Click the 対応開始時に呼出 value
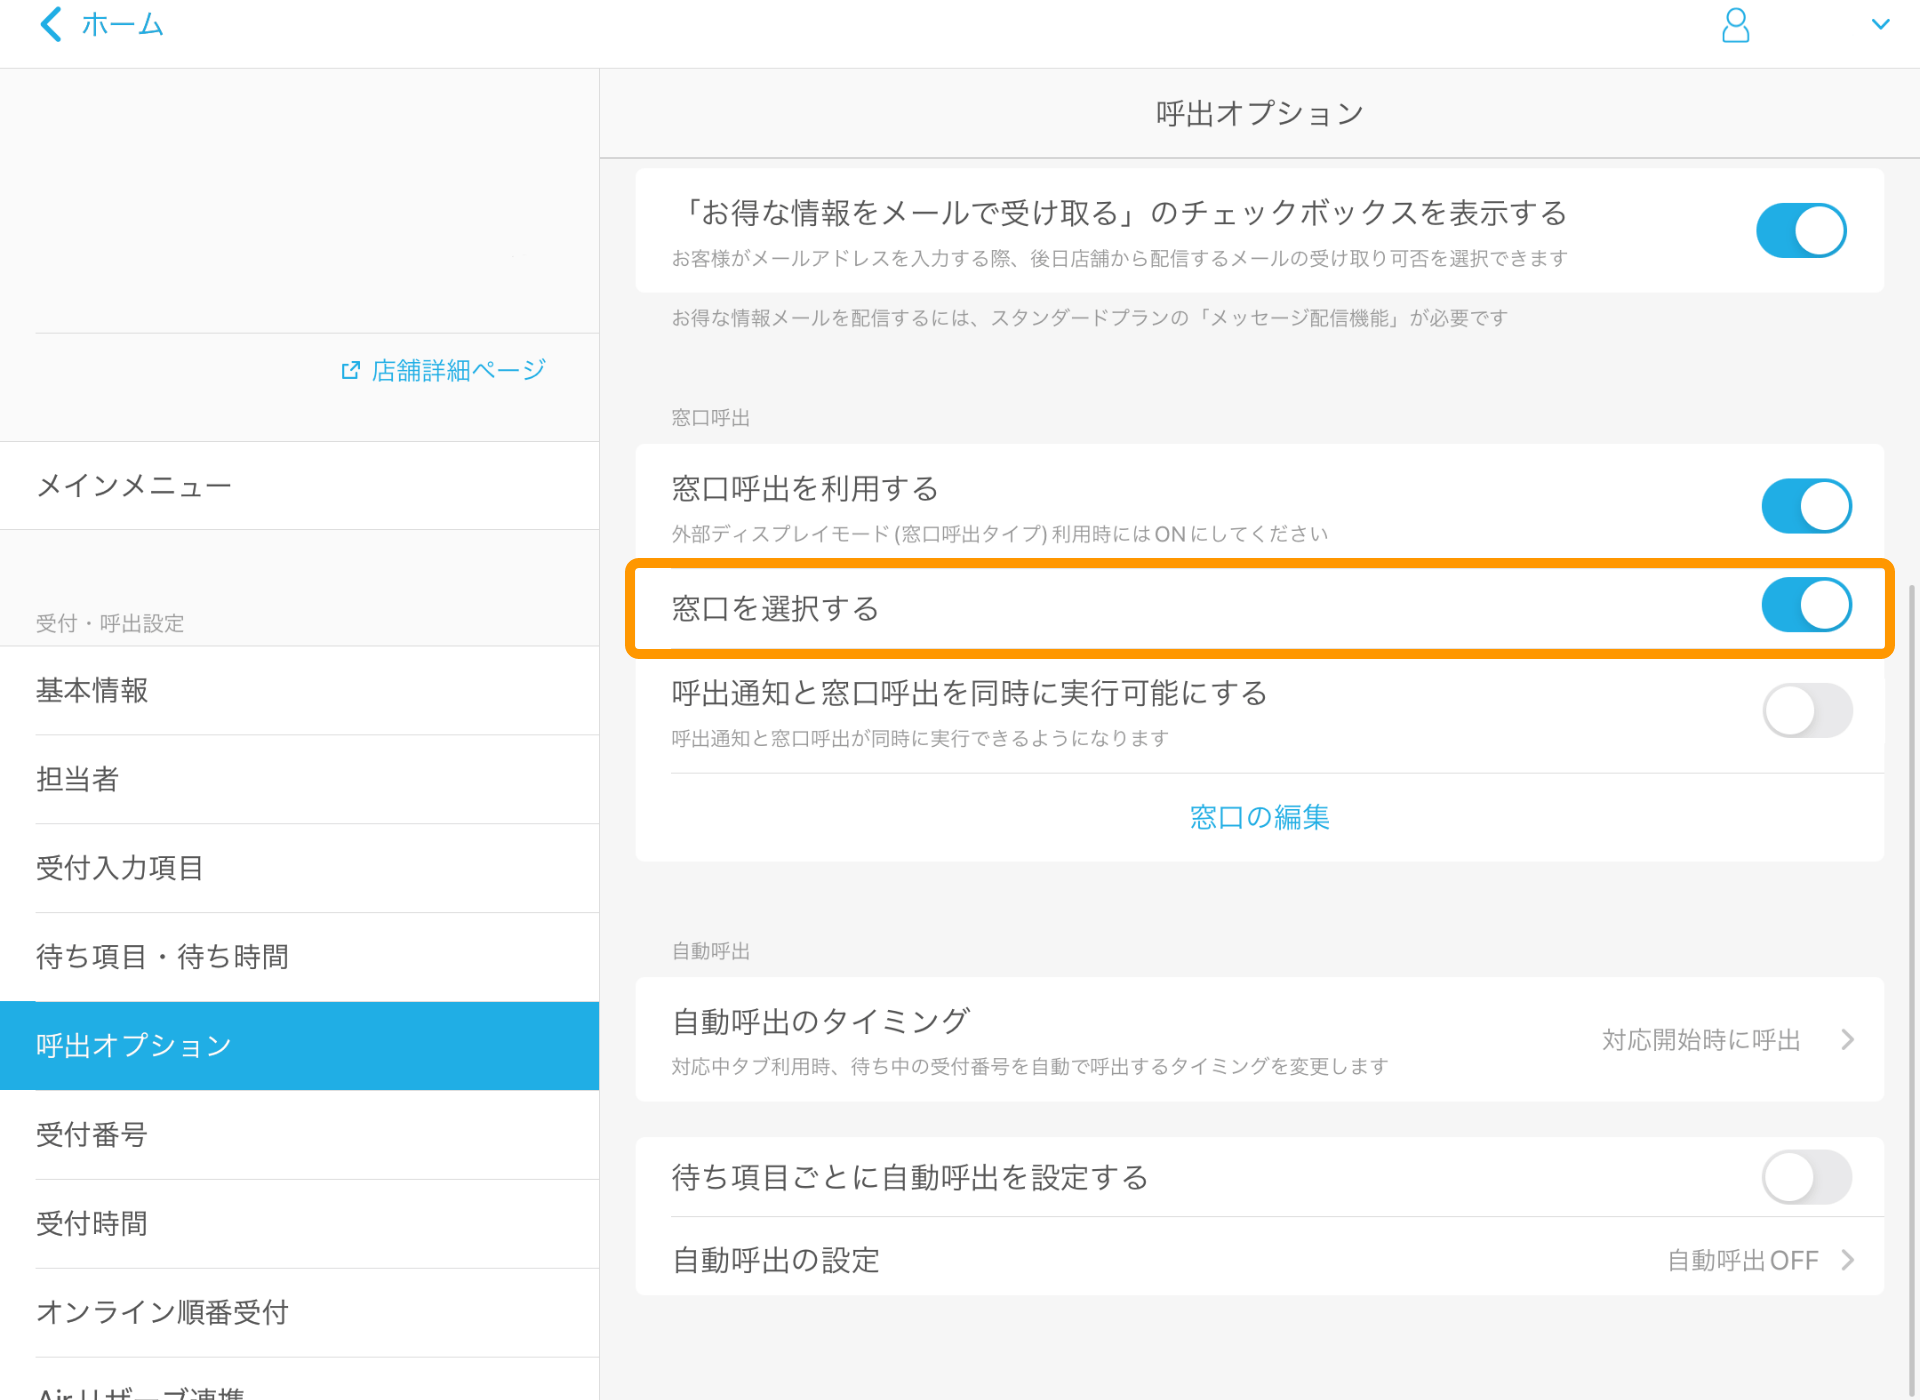1920x1400 pixels. coord(1701,1040)
